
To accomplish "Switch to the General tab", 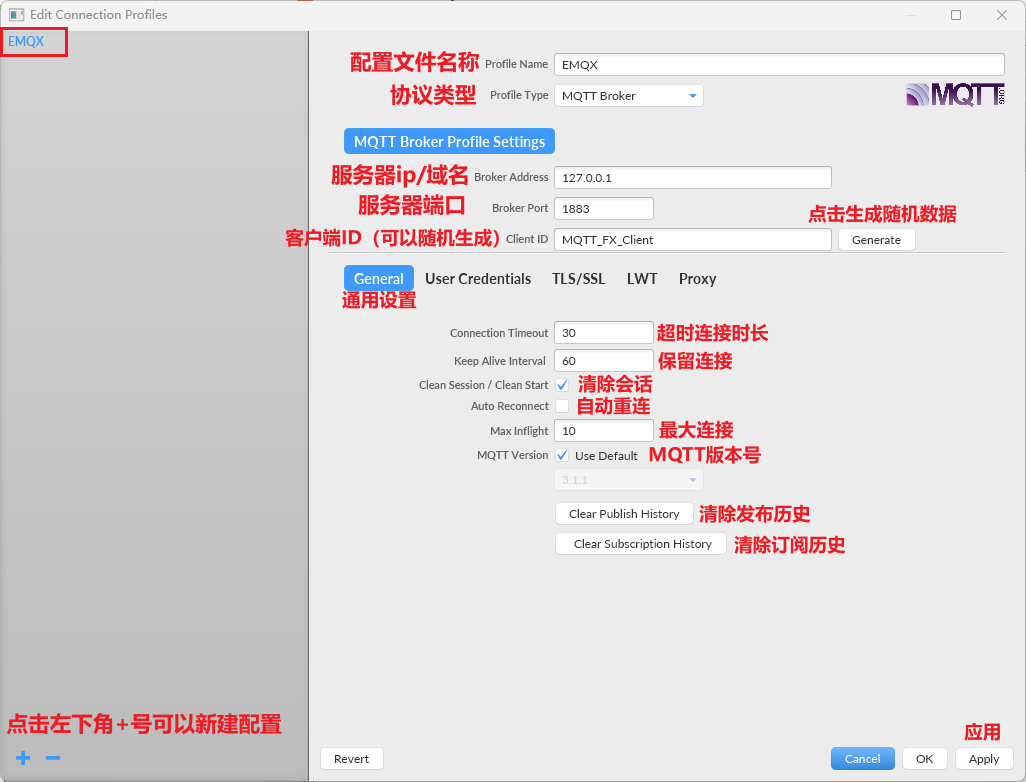I will click(379, 279).
